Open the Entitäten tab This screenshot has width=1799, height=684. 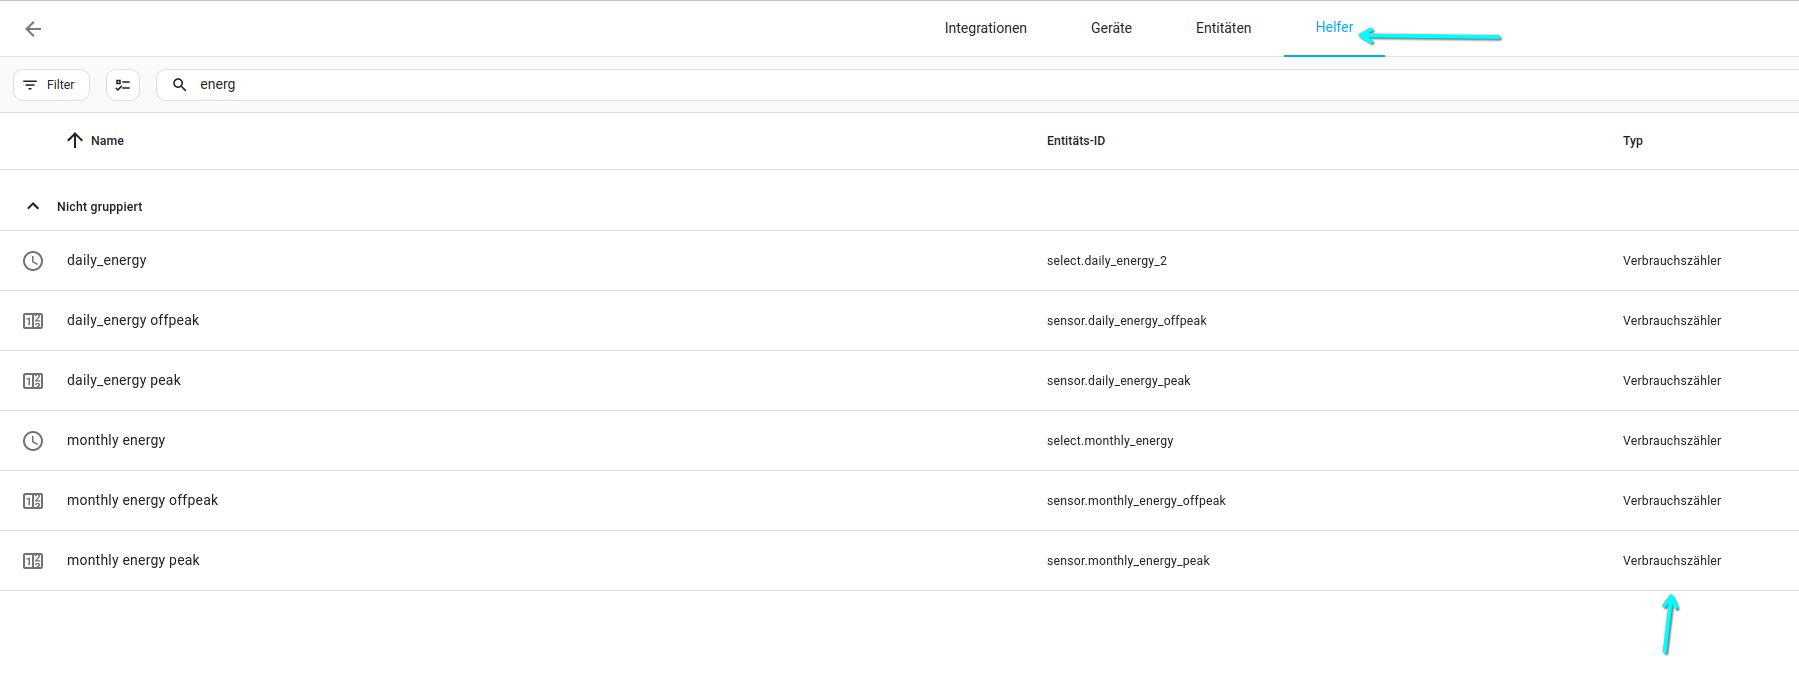(x=1223, y=28)
